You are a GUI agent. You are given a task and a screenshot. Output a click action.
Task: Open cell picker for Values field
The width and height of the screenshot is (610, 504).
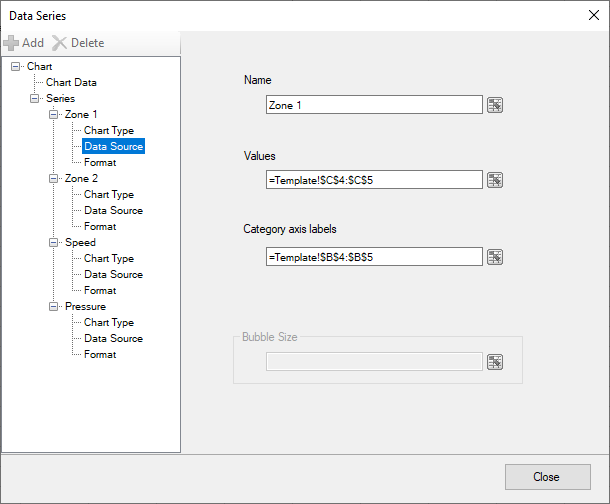click(x=495, y=180)
